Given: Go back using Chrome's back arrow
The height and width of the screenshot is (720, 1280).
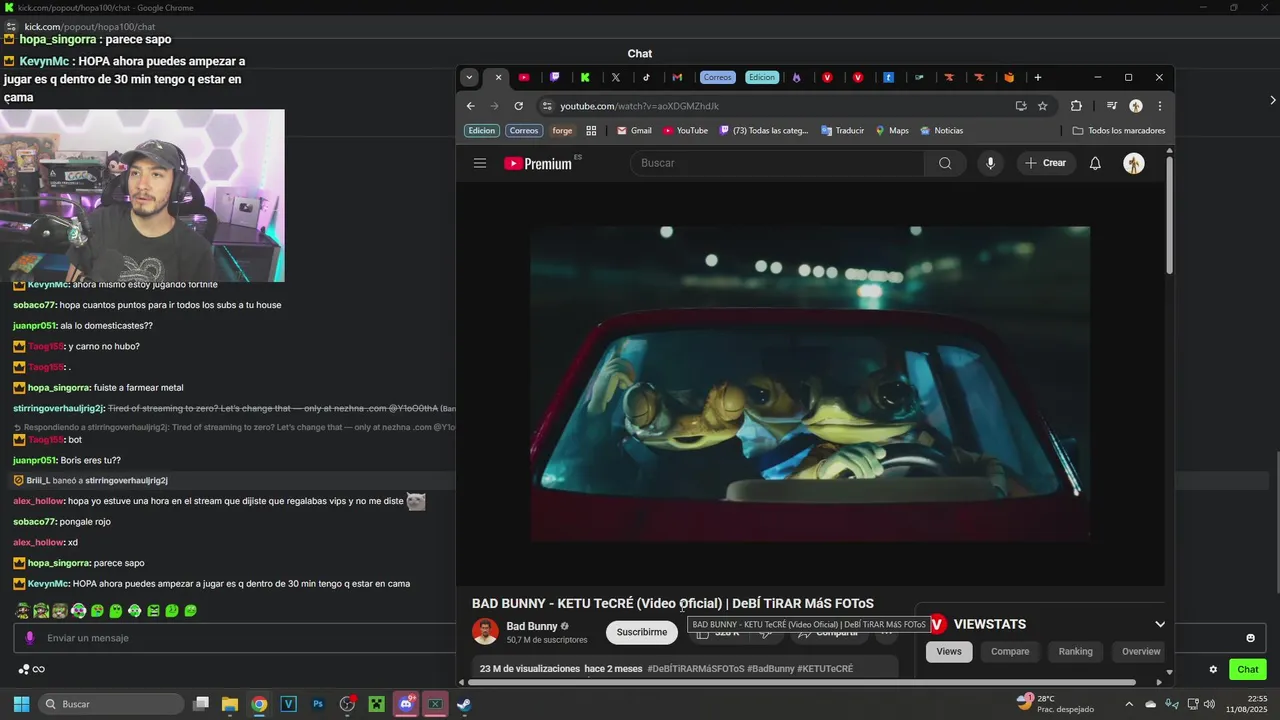Looking at the screenshot, I should pyautogui.click(x=471, y=106).
